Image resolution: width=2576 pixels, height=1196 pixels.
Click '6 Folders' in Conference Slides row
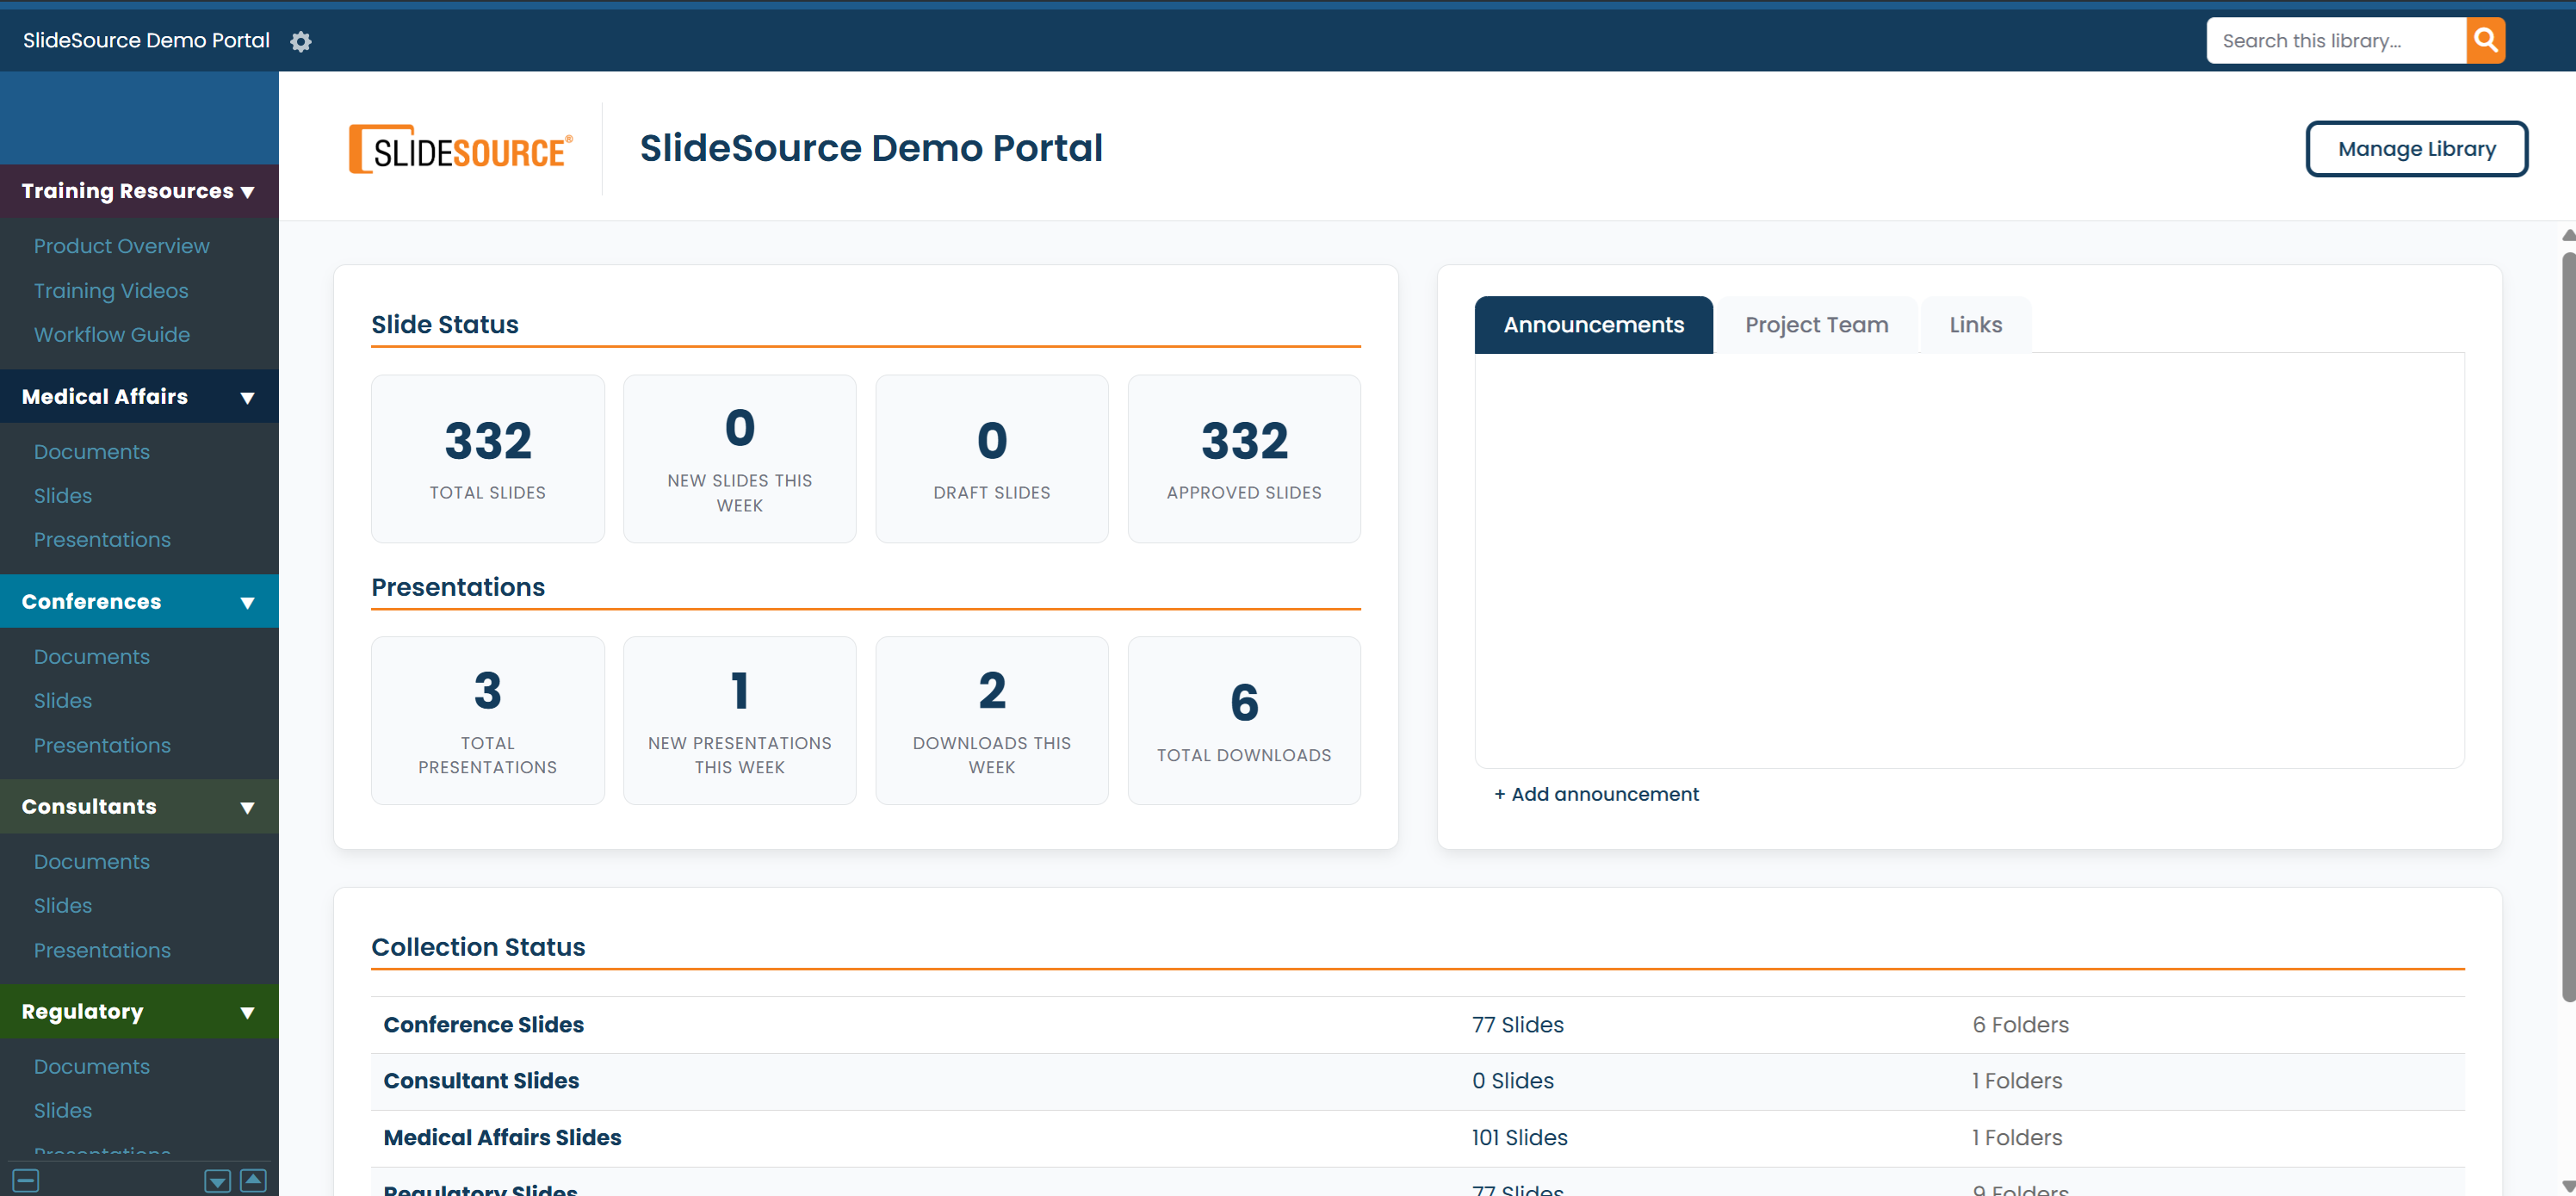click(2021, 1025)
